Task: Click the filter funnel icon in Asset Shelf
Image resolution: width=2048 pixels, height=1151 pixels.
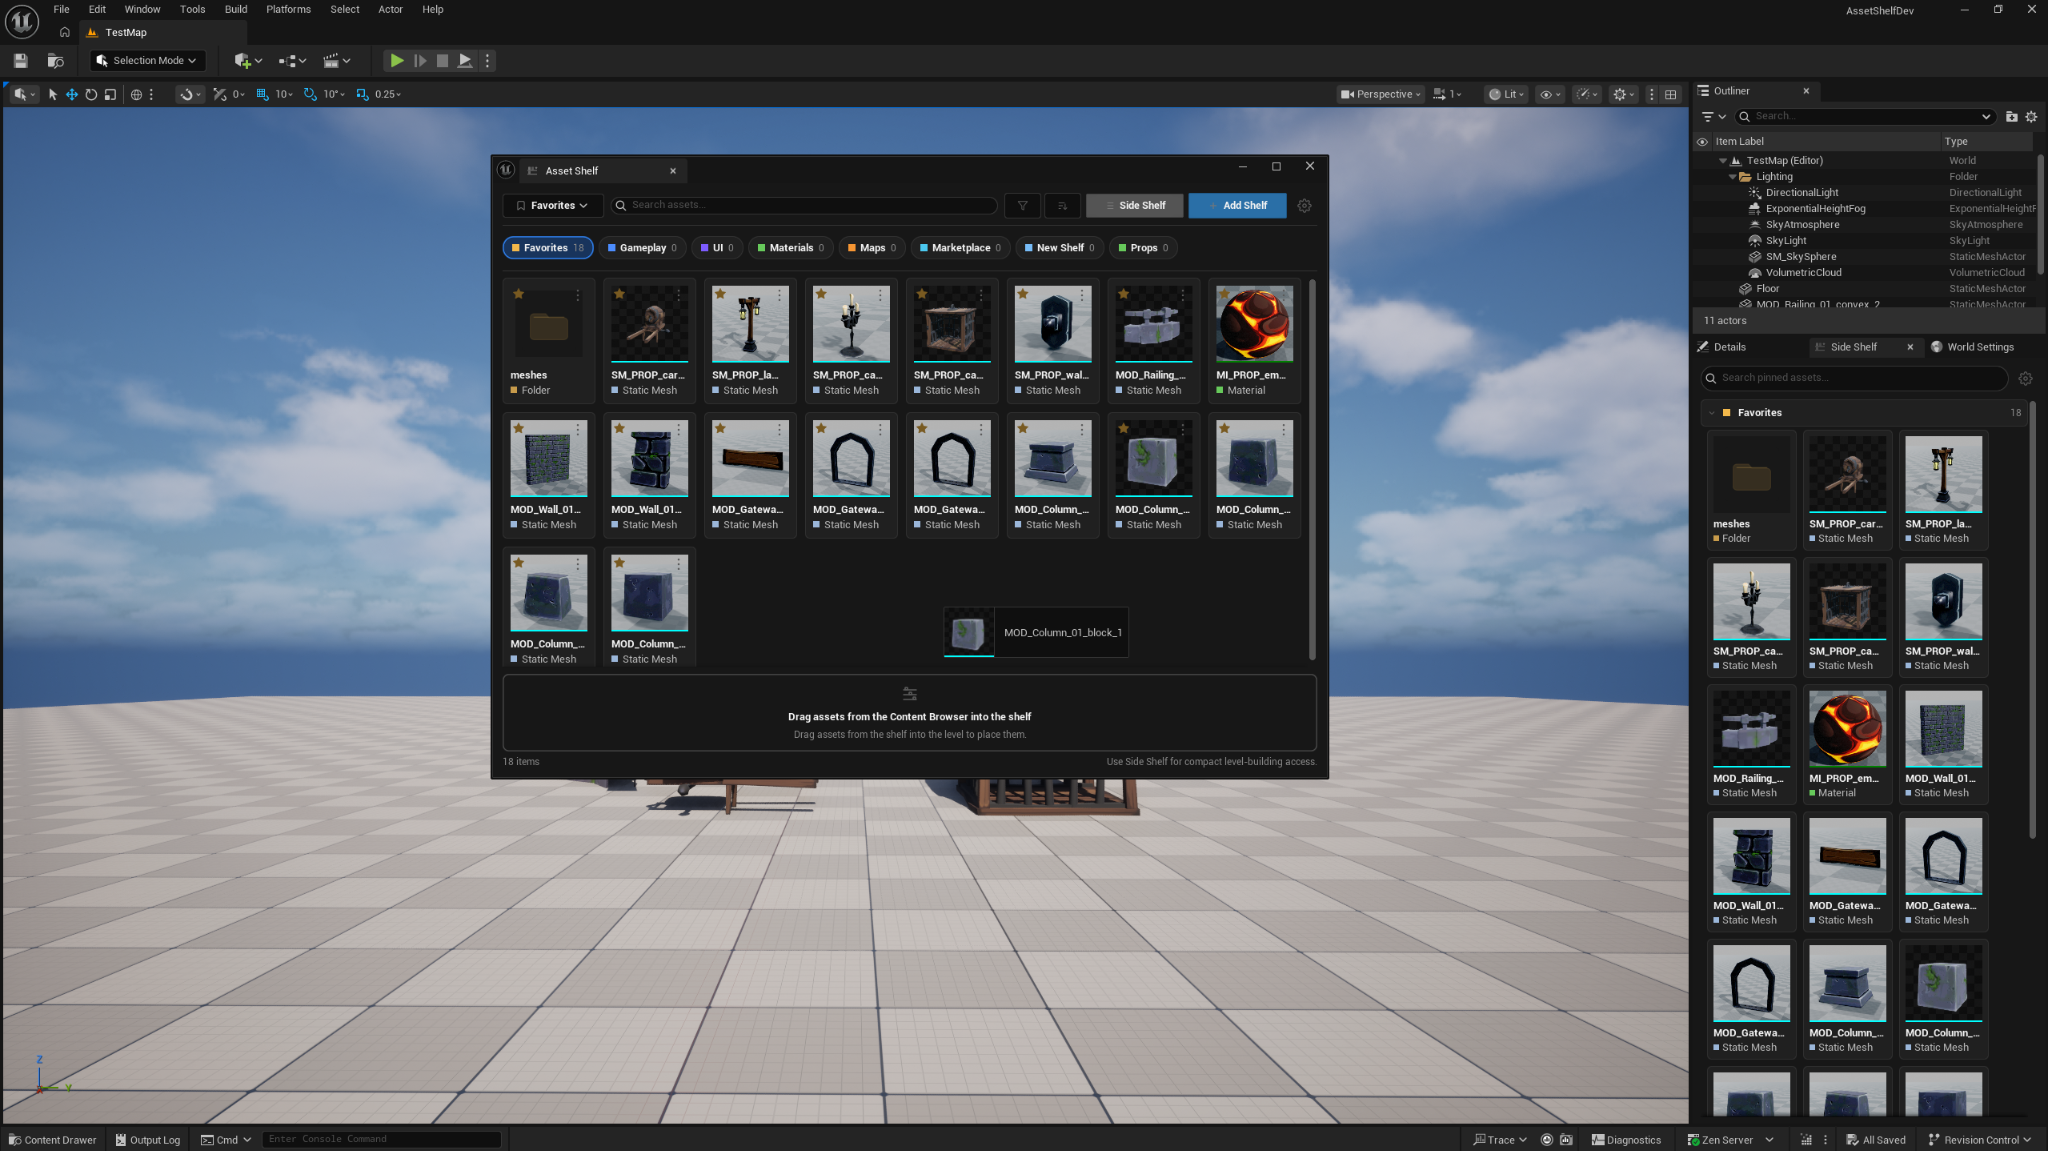Action: point(1022,205)
